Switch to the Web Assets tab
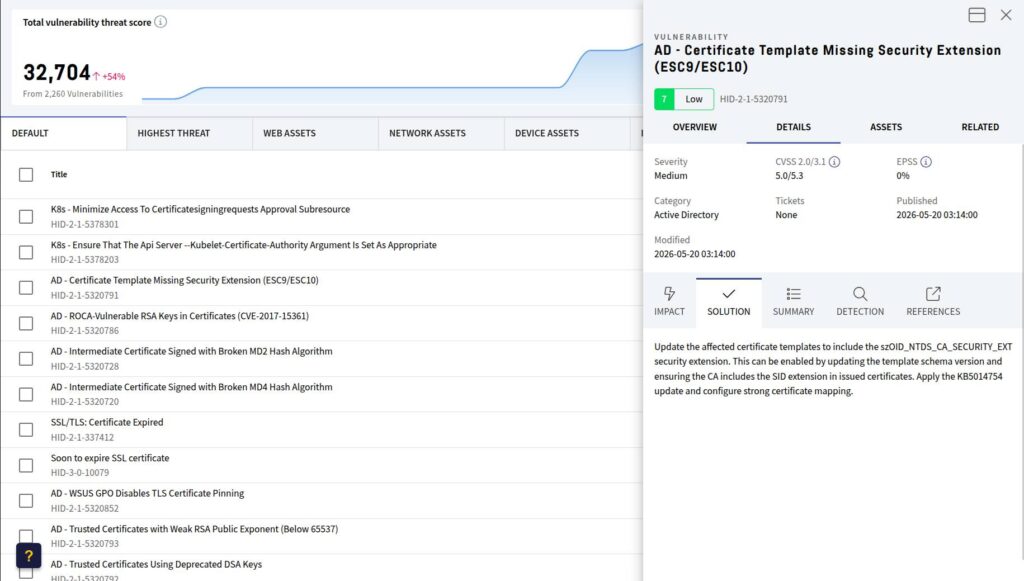This screenshot has width=1024, height=581. click(x=315, y=133)
